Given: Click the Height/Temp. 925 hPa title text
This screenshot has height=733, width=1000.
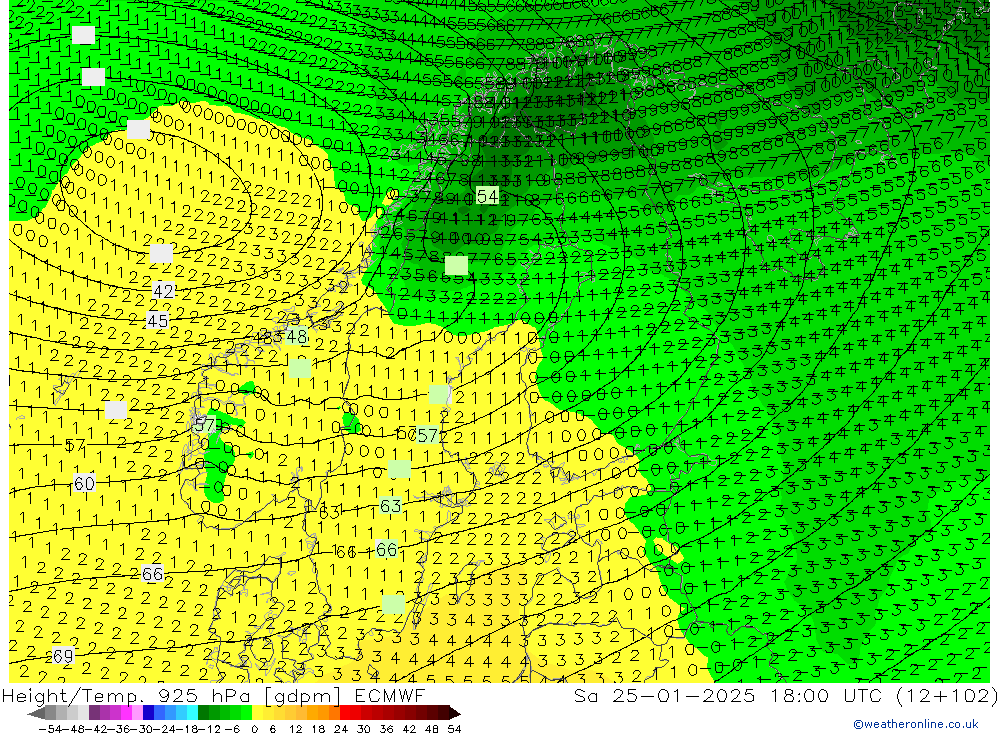Looking at the screenshot, I should click(x=128, y=695).
